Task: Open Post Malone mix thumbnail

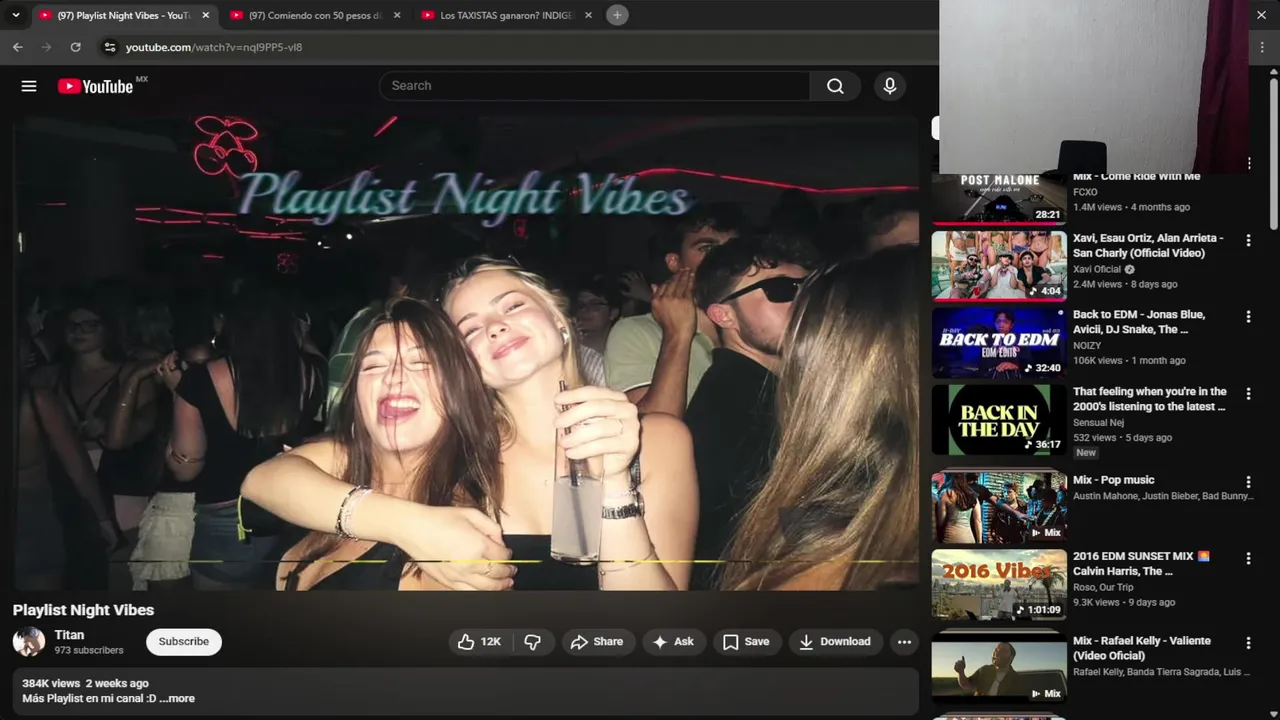Action: coord(999,199)
